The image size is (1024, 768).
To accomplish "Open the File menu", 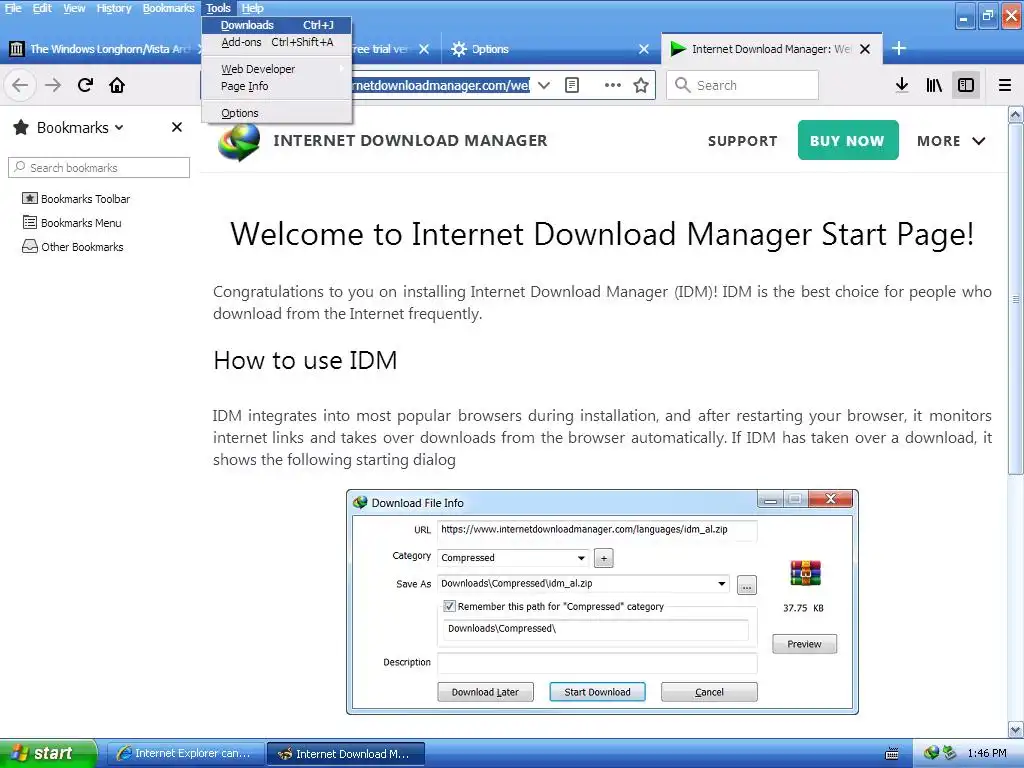I will (13, 8).
